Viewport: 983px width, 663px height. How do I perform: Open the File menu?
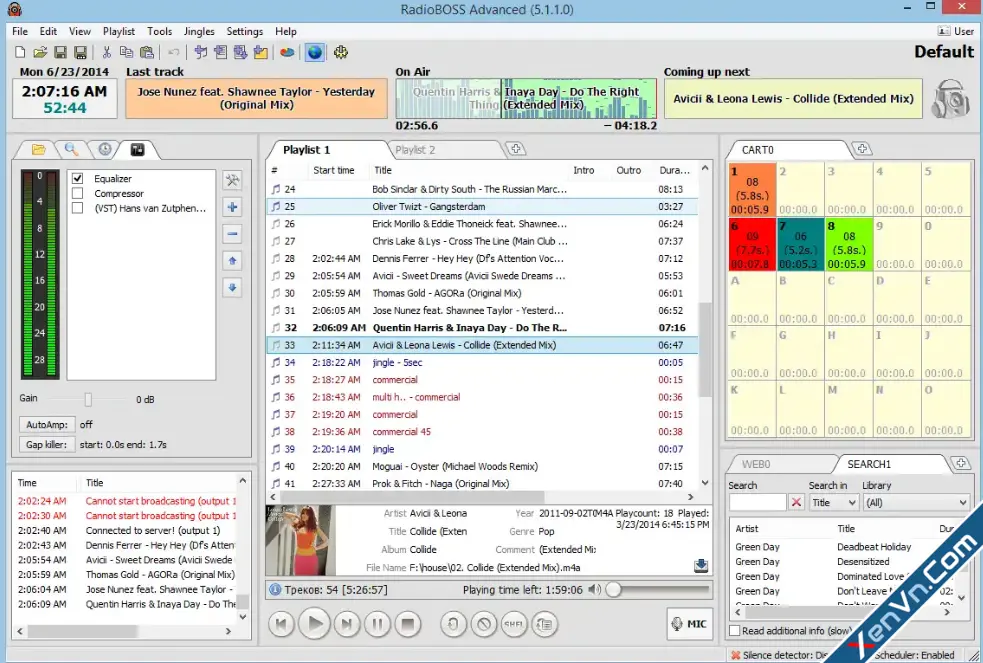coord(20,31)
